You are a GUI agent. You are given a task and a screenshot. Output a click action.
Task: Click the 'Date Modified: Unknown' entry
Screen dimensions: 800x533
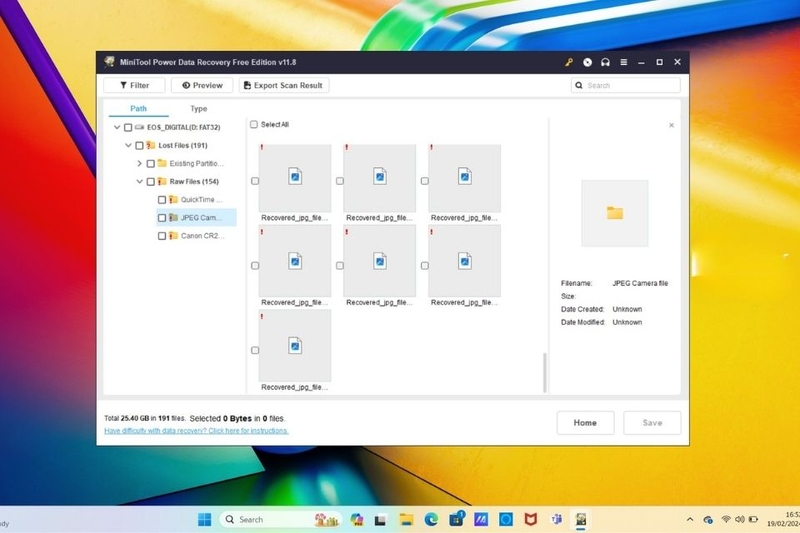(x=602, y=322)
